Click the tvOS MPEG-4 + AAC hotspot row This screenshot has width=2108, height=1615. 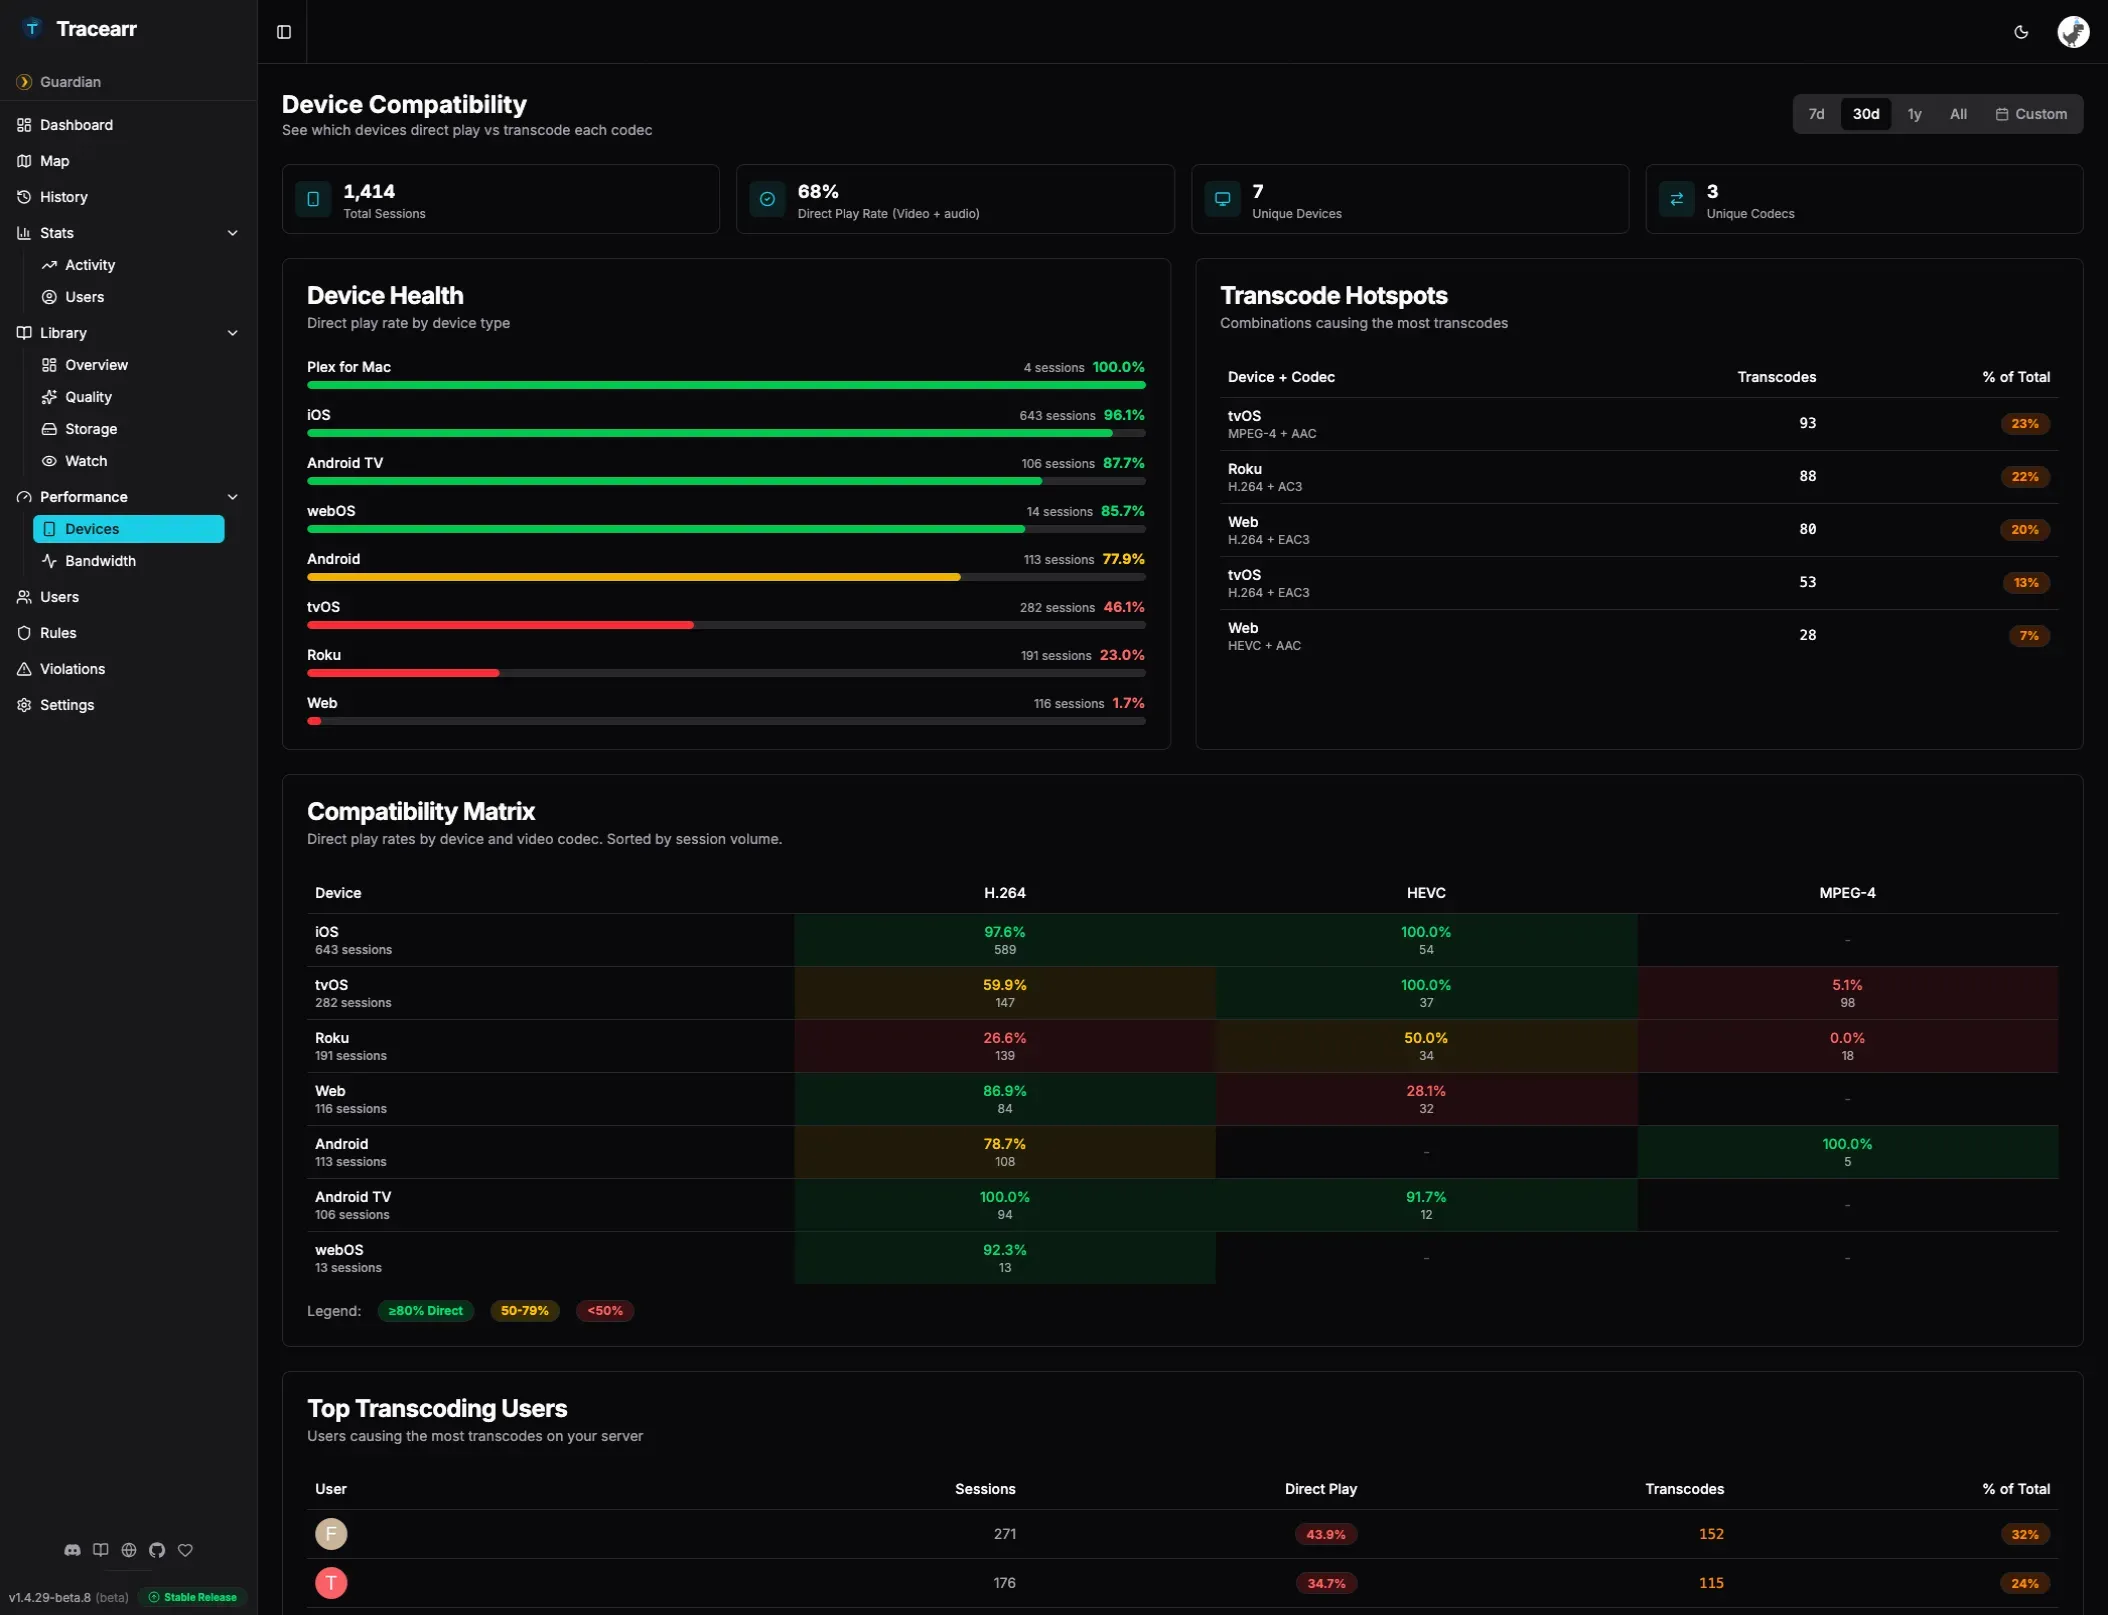pyautogui.click(x=1638, y=424)
